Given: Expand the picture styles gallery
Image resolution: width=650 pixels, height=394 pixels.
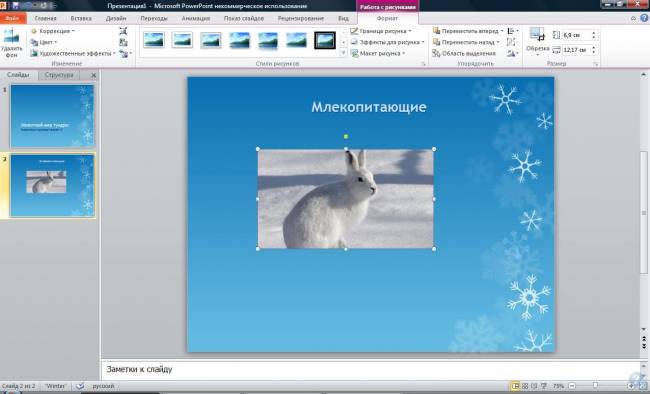Looking at the screenshot, I should (343, 53).
